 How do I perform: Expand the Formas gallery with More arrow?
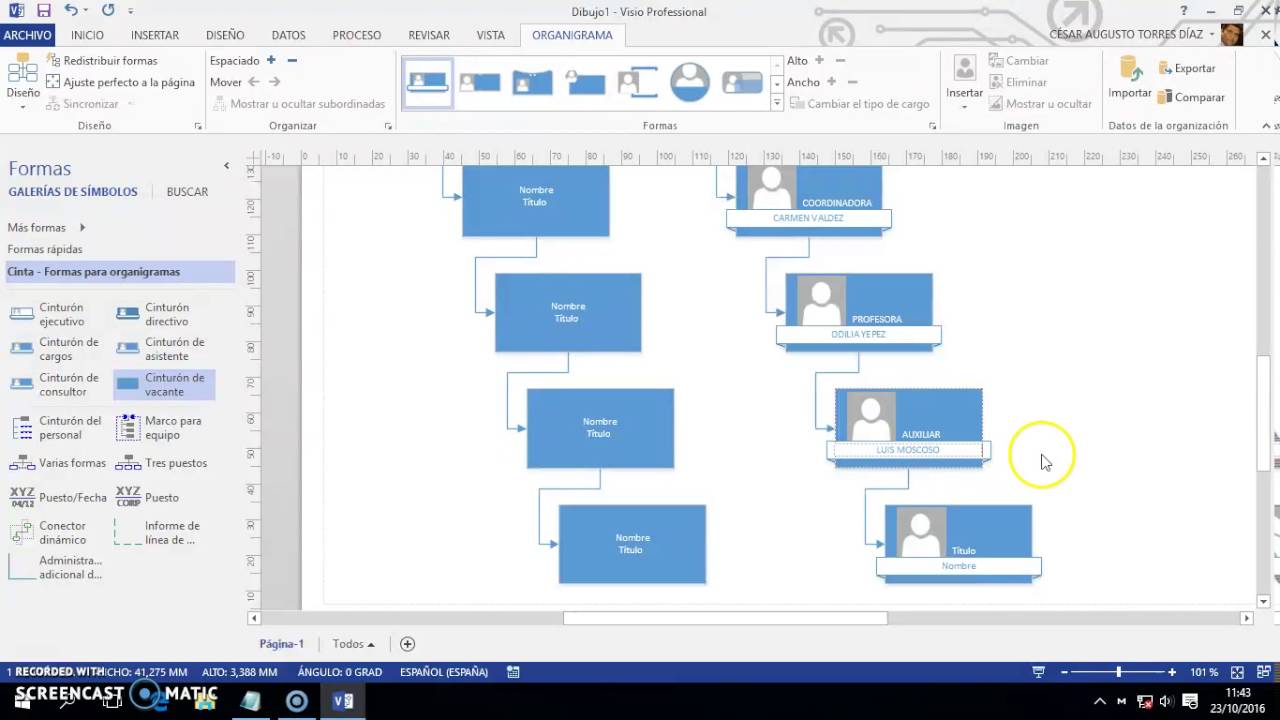coord(777,103)
